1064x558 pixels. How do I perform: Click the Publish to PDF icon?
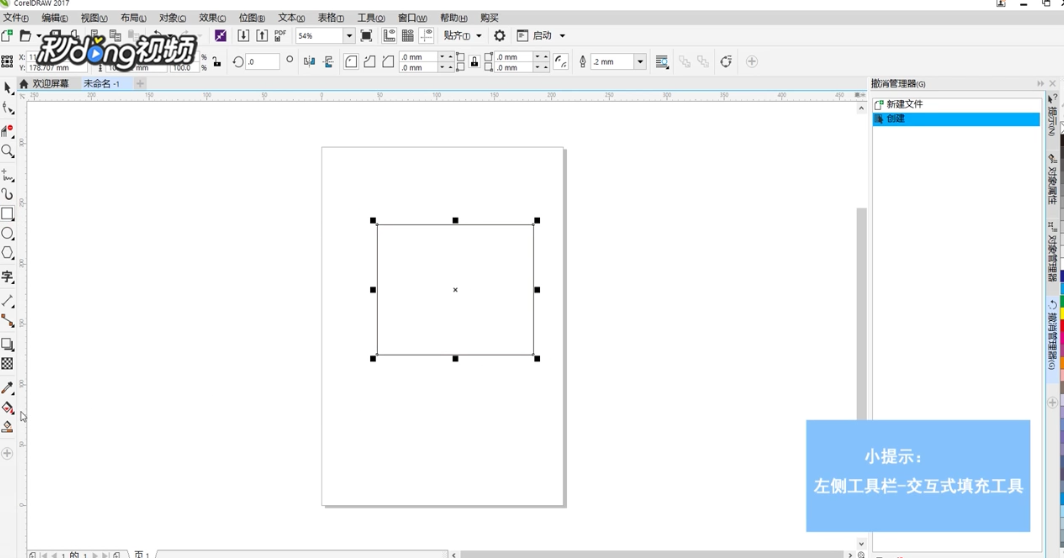[280, 35]
